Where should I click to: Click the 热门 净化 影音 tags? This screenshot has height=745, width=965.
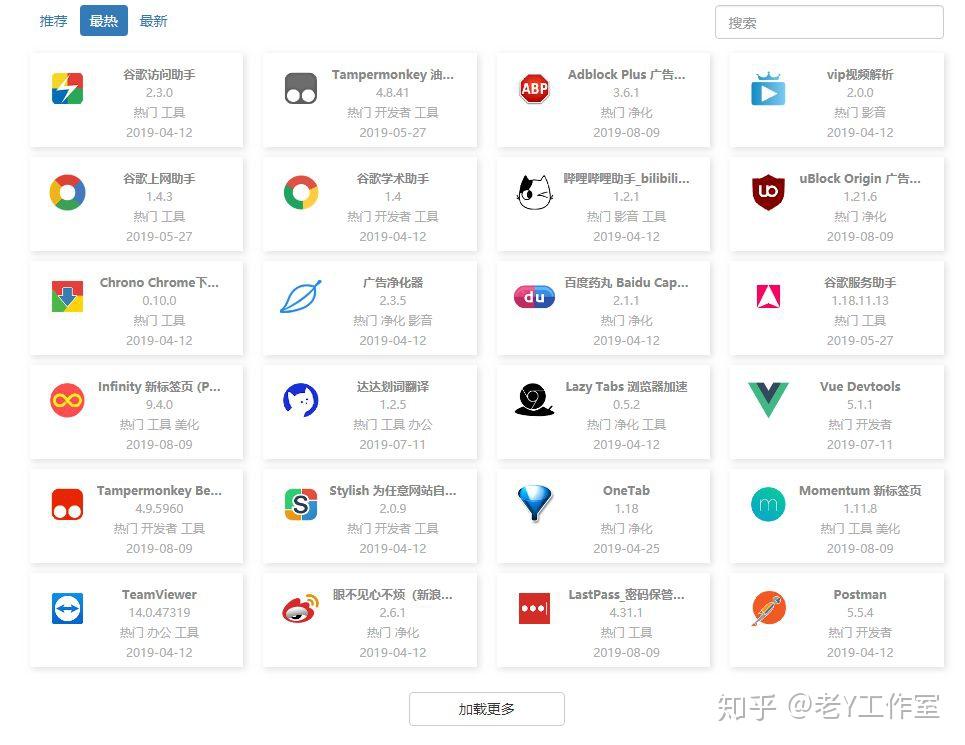tap(393, 321)
